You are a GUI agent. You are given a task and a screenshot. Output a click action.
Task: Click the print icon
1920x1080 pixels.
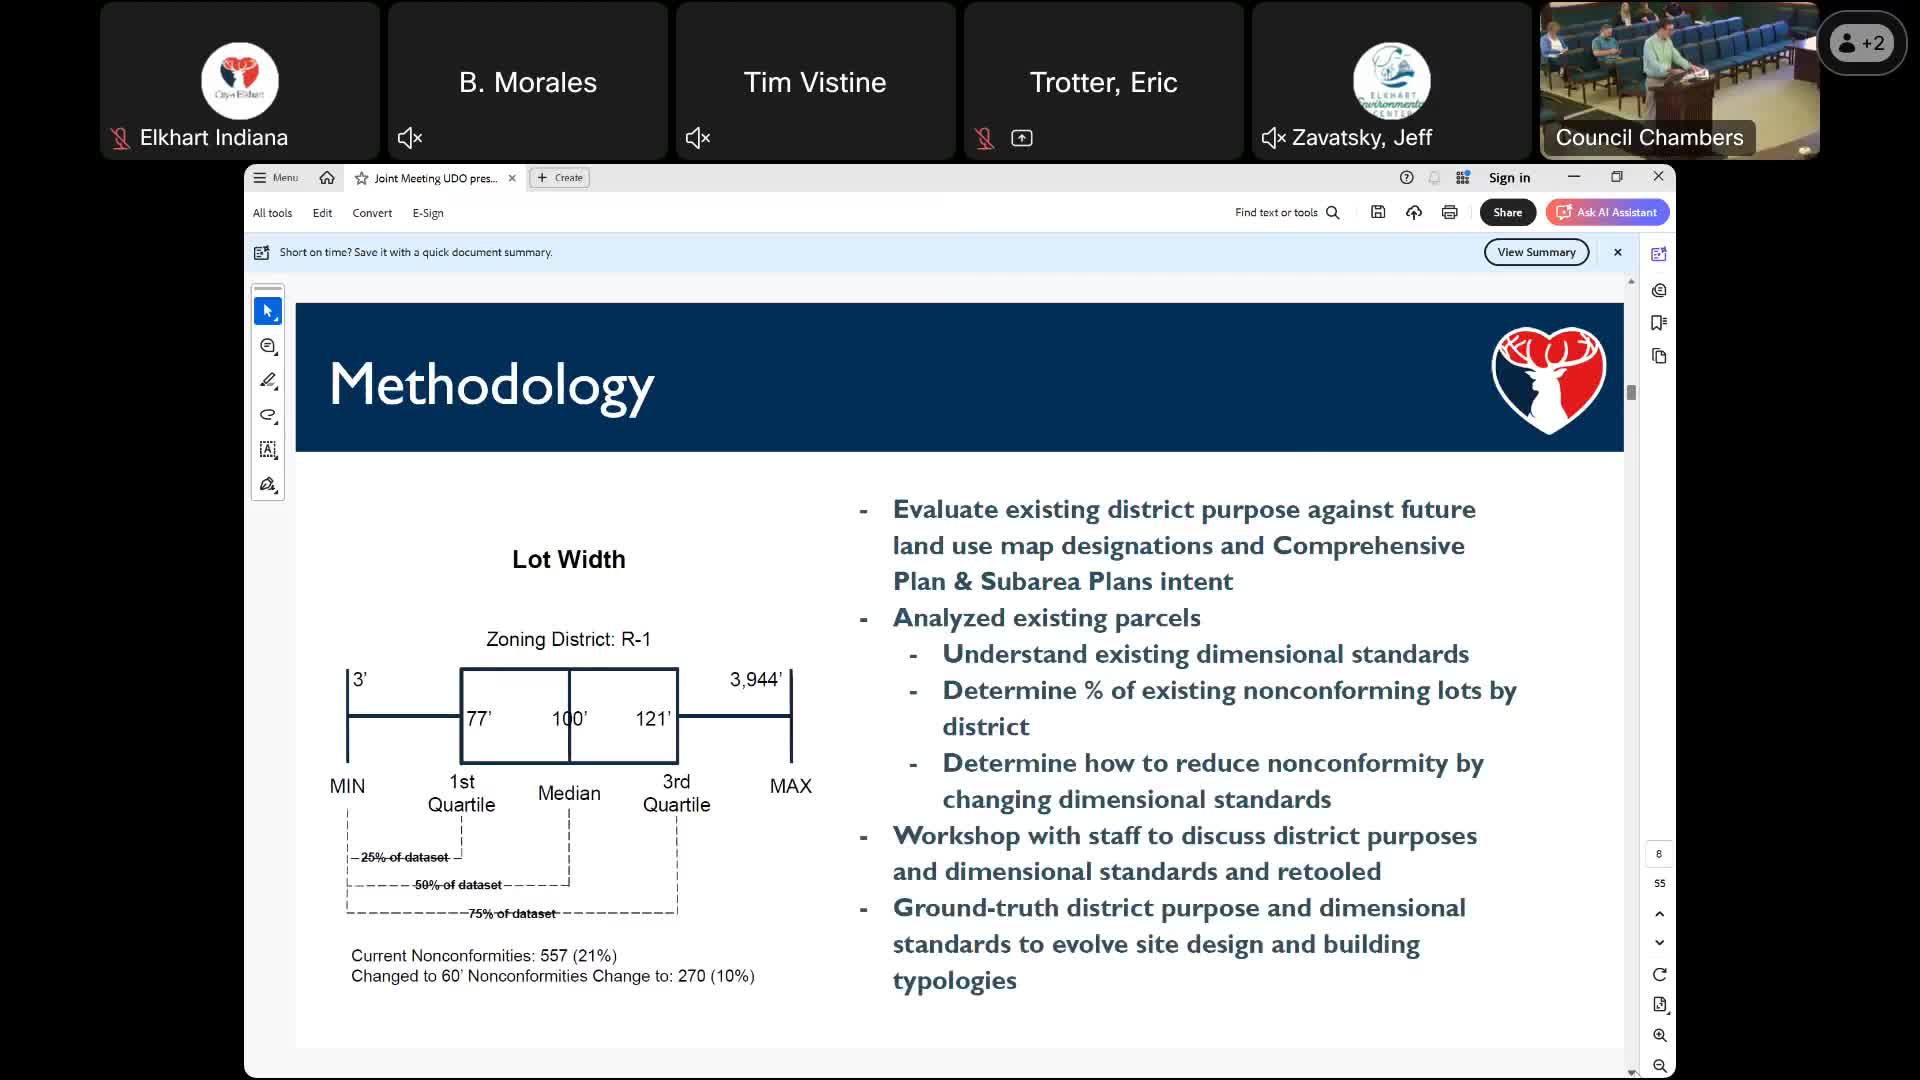click(1449, 212)
